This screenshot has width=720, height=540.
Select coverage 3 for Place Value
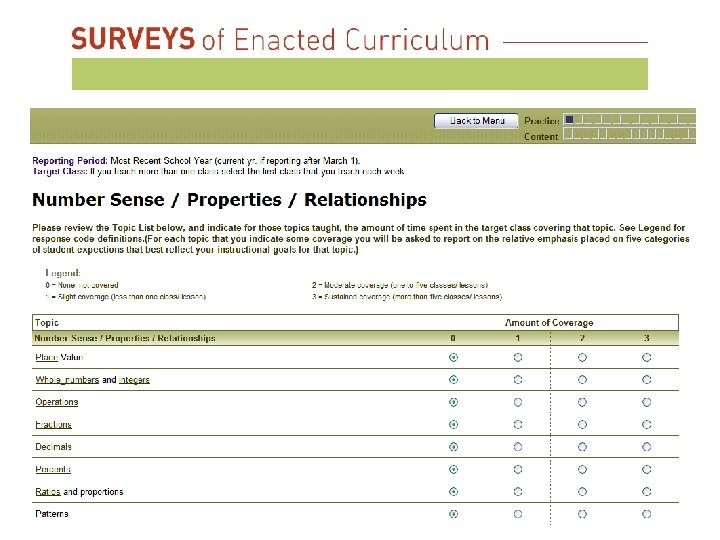(x=647, y=357)
